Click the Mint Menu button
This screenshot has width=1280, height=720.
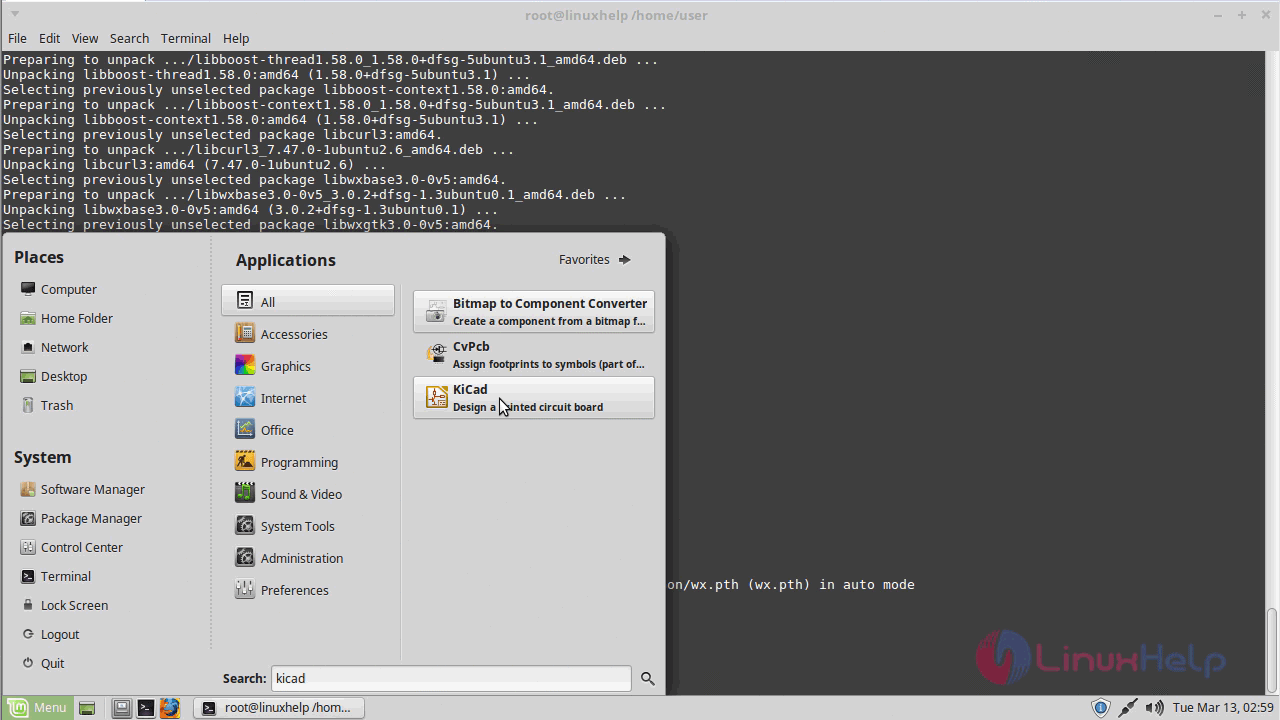pyautogui.click(x=37, y=707)
